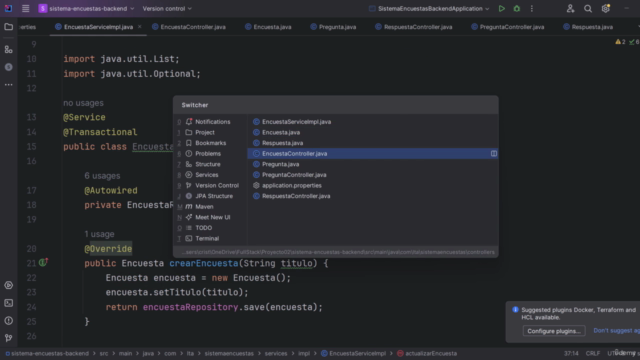Open the sistema-encuestas-backend project dropdown
The width and height of the screenshot is (640, 360).
[x=86, y=9]
